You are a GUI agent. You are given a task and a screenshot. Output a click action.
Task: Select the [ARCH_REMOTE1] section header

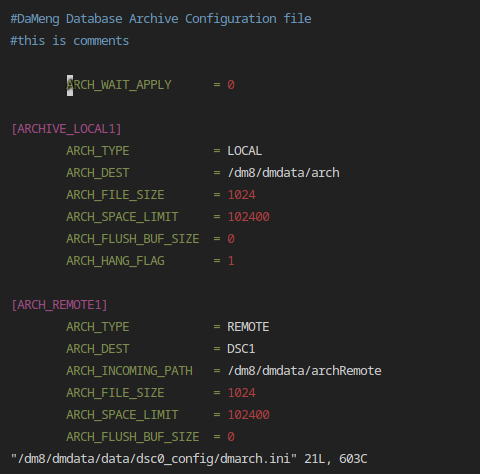pos(59,305)
